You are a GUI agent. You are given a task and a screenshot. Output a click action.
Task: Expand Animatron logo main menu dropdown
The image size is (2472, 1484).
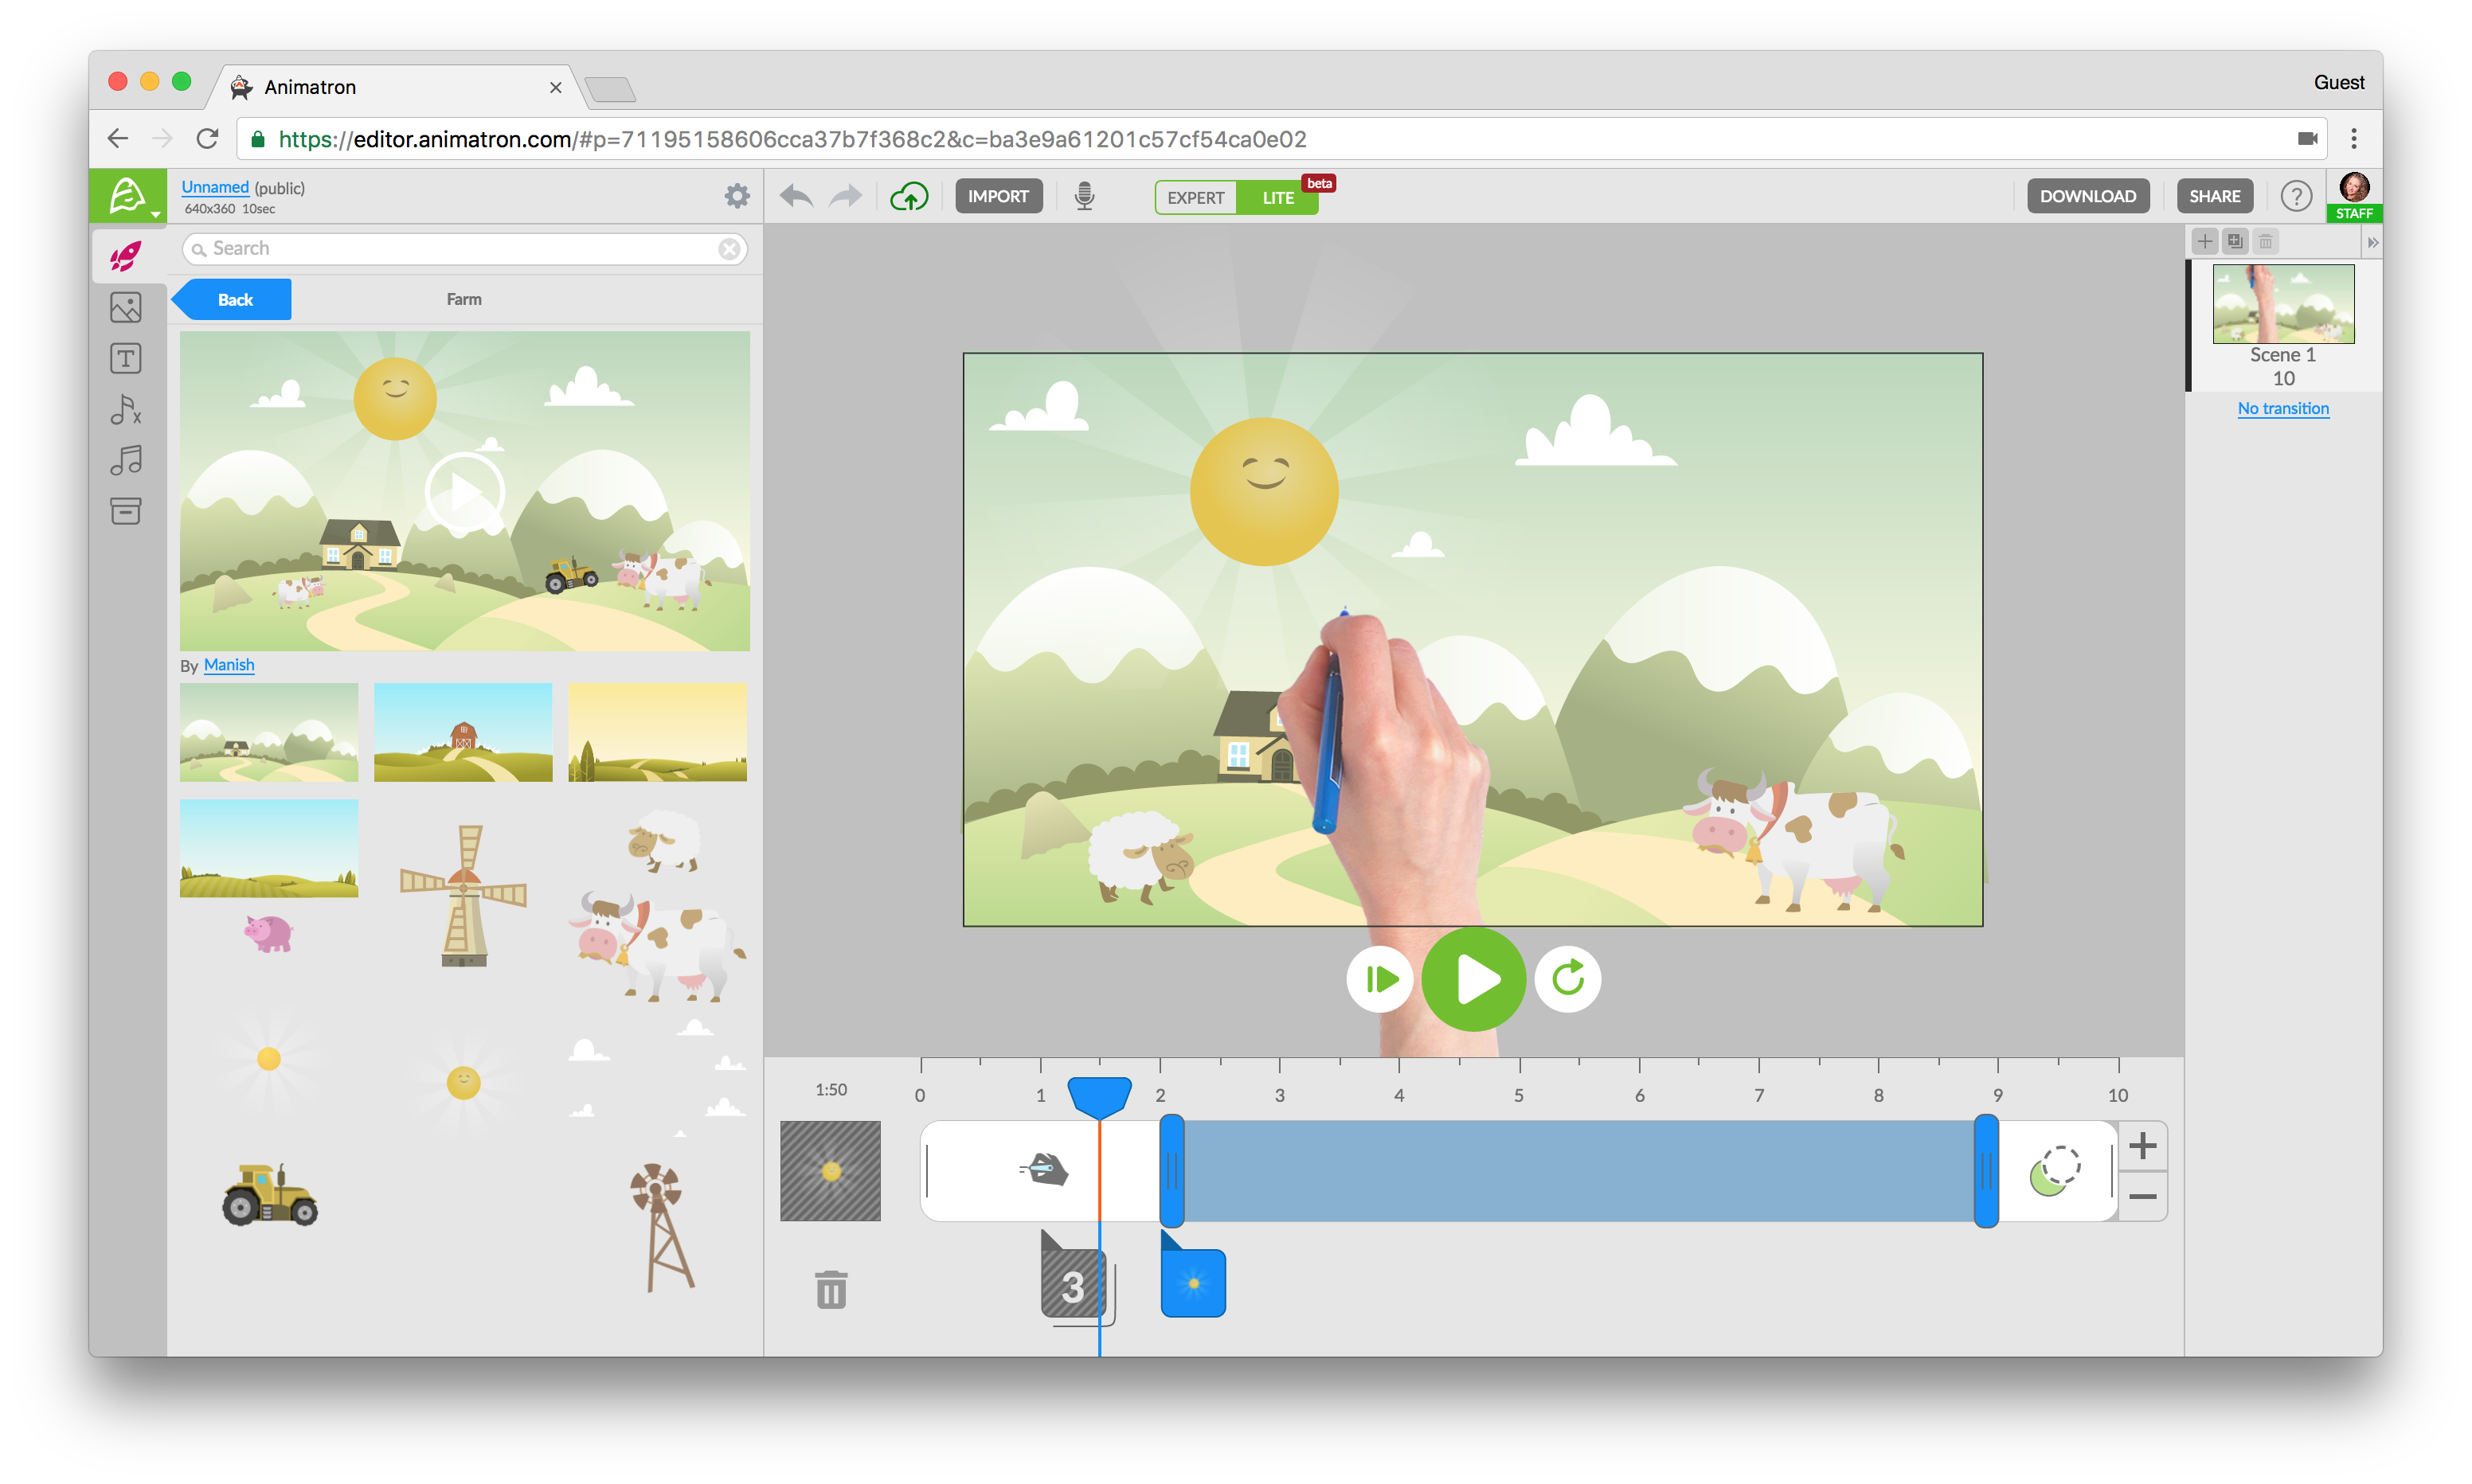(130, 196)
